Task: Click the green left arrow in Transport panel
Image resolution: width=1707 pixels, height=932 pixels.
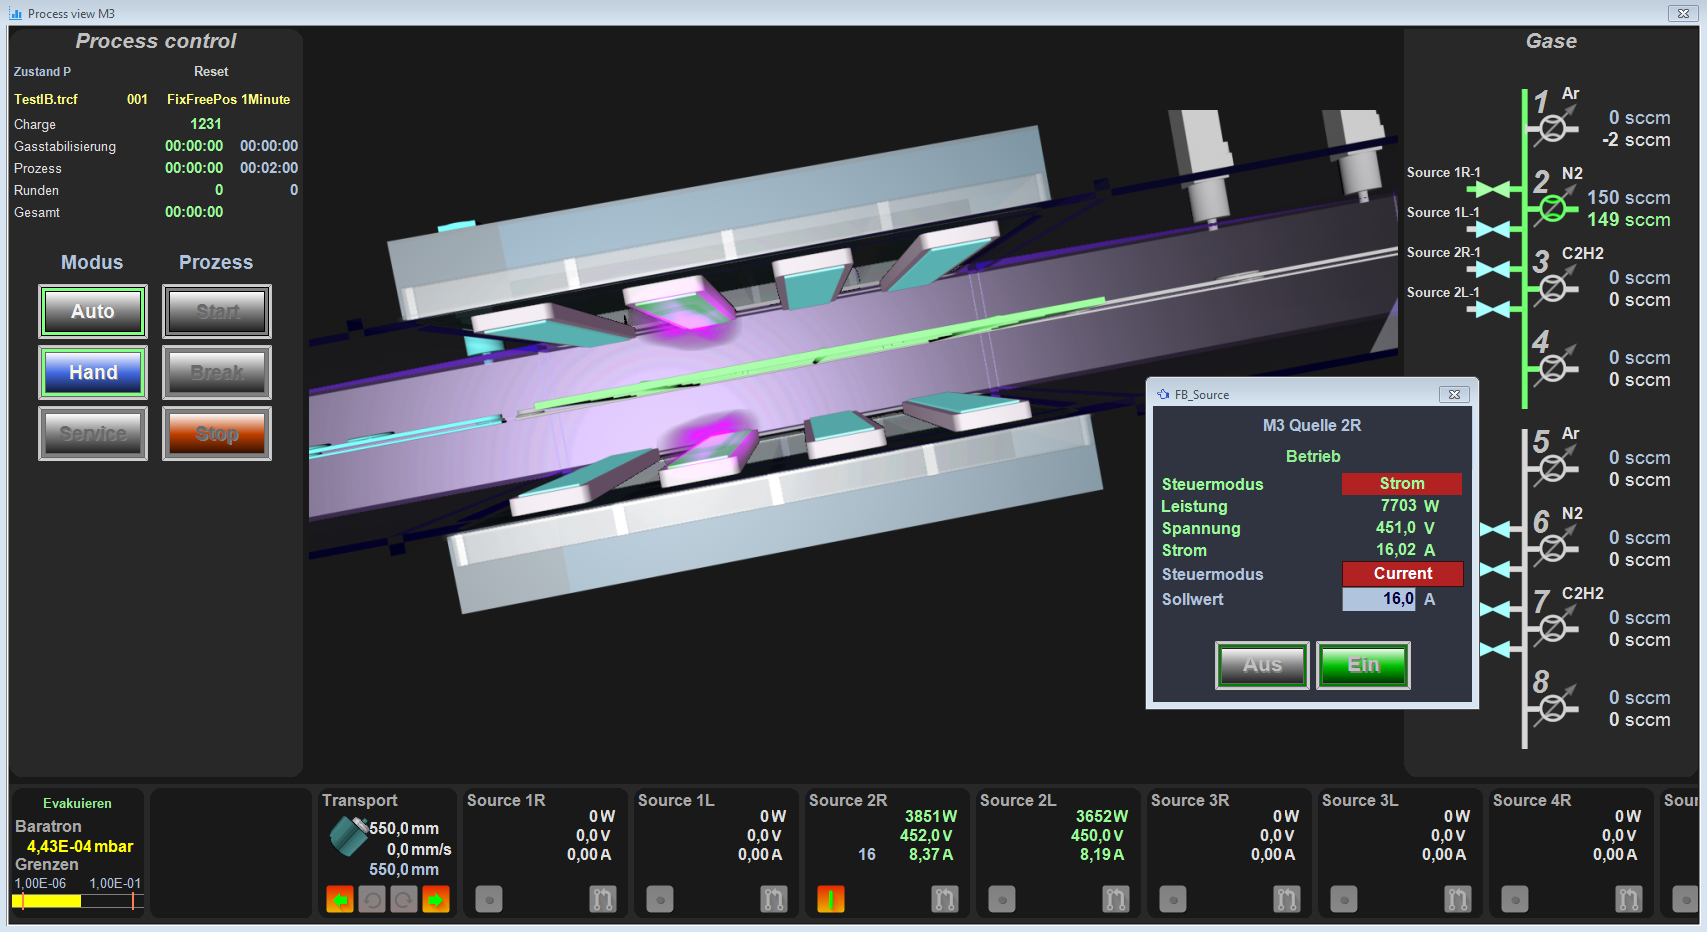Action: pyautogui.click(x=339, y=899)
